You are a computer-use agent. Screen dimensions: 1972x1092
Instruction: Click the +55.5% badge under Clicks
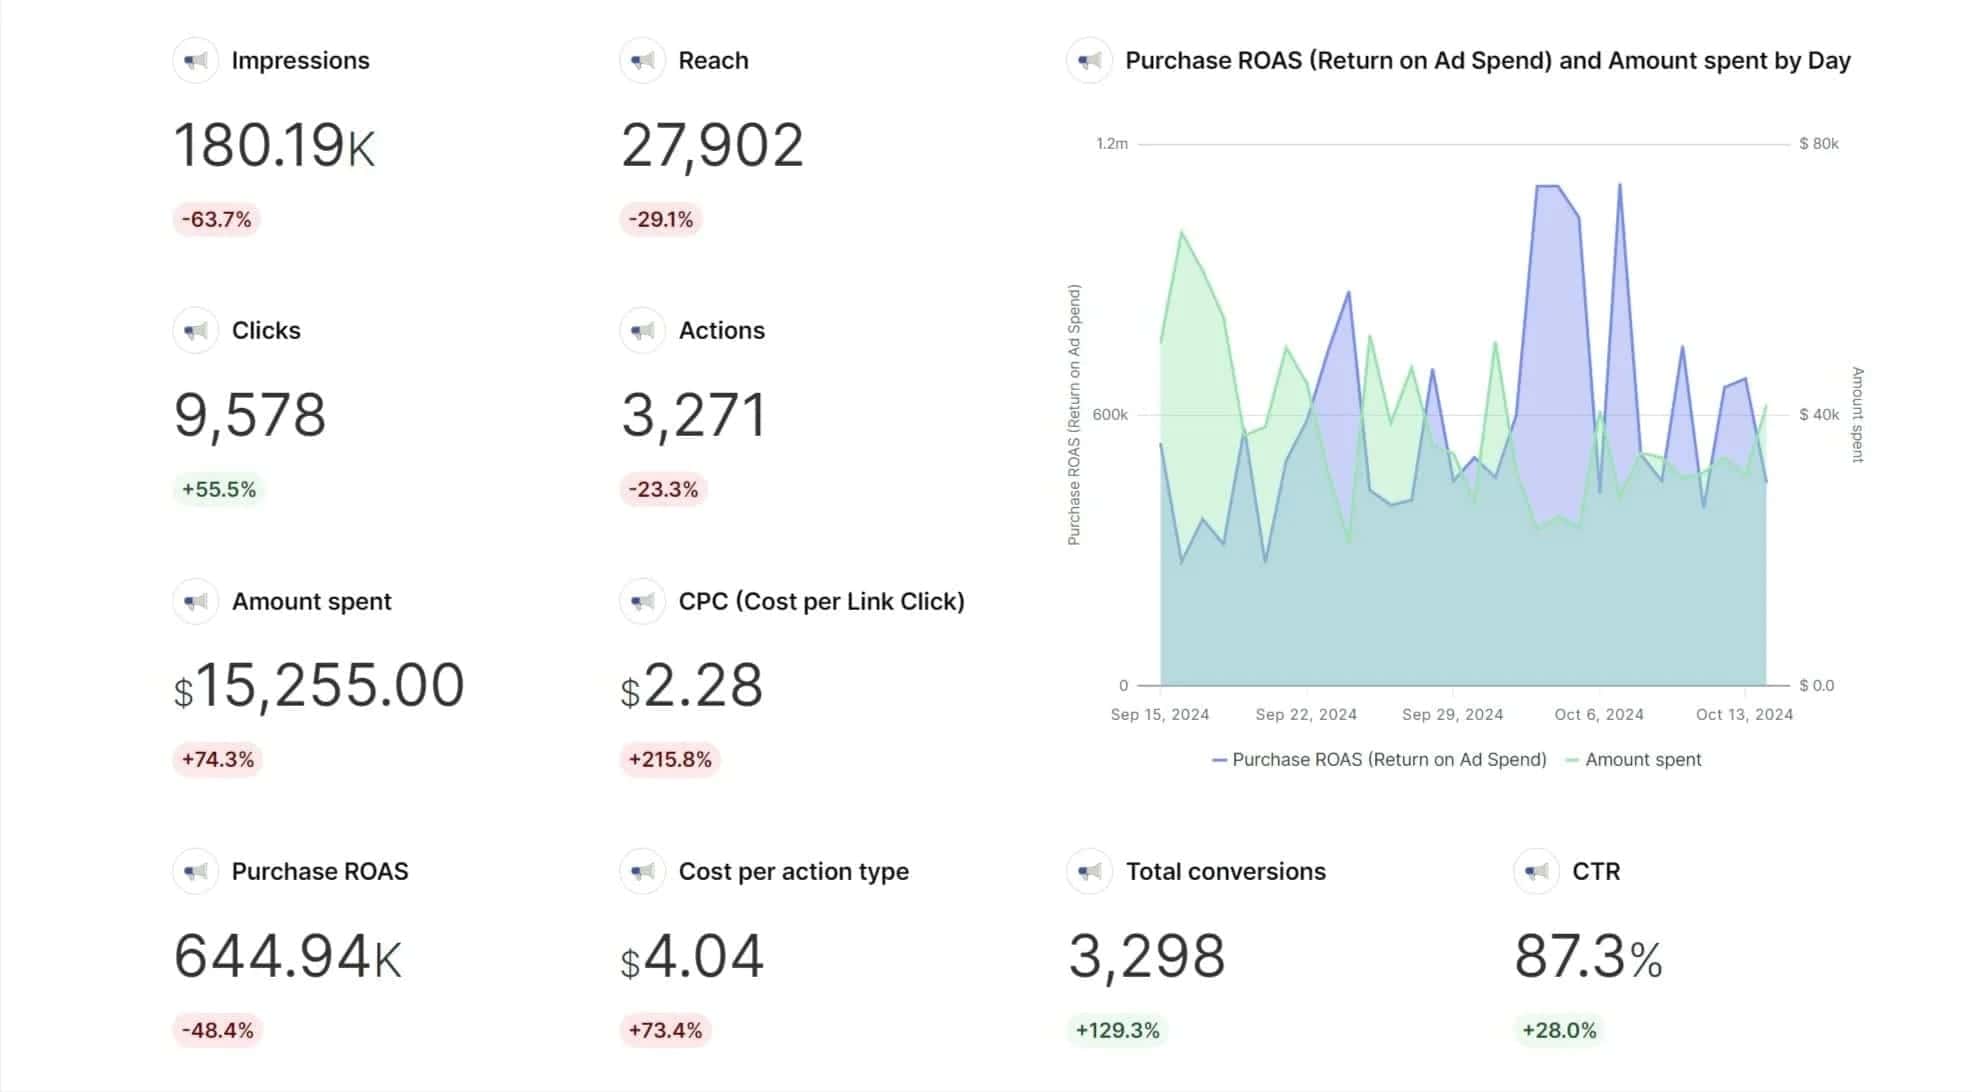click(x=218, y=489)
